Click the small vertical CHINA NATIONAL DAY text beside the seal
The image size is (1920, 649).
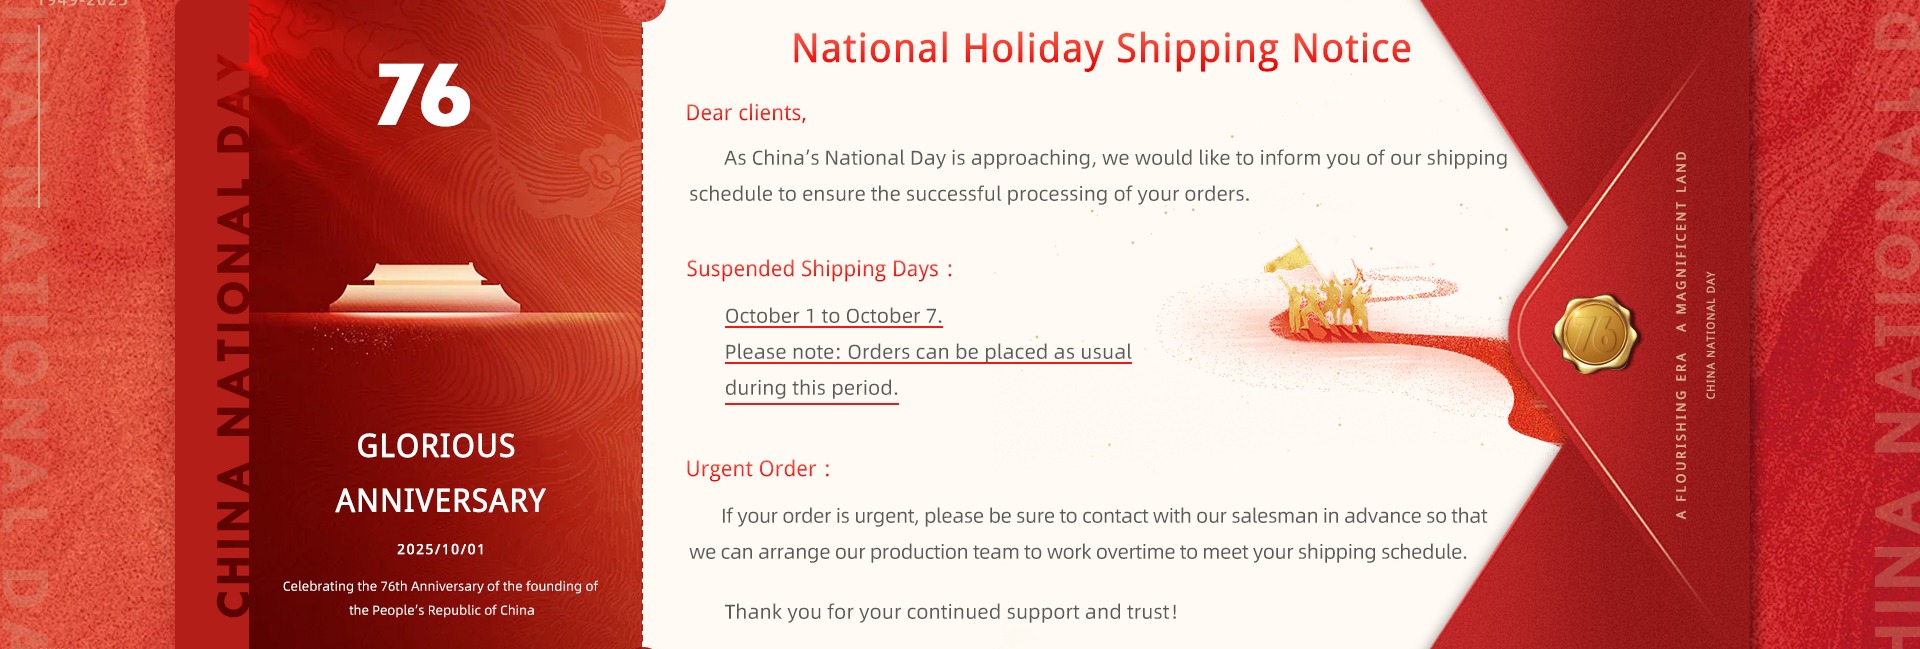(1710, 335)
